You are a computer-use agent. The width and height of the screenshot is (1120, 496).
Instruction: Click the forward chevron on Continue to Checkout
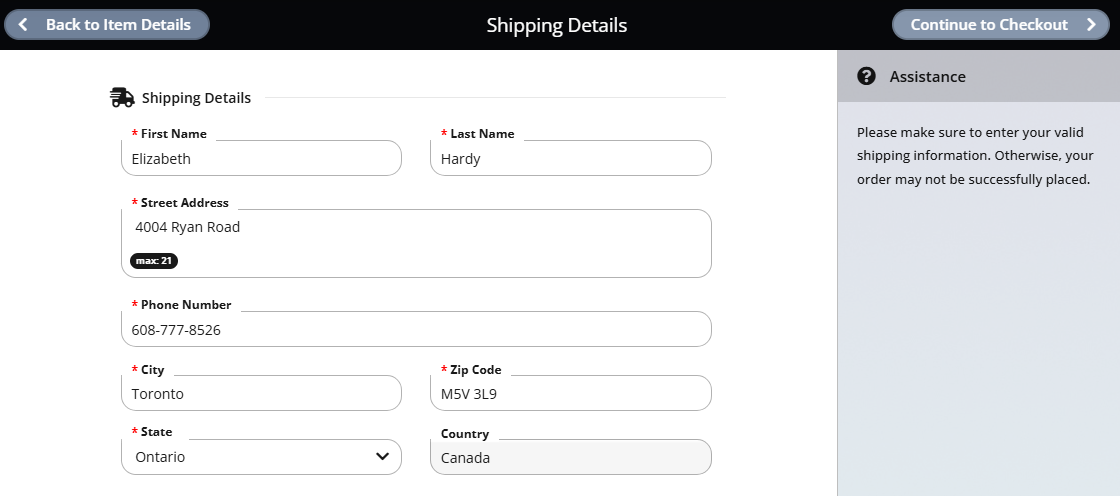(1091, 25)
